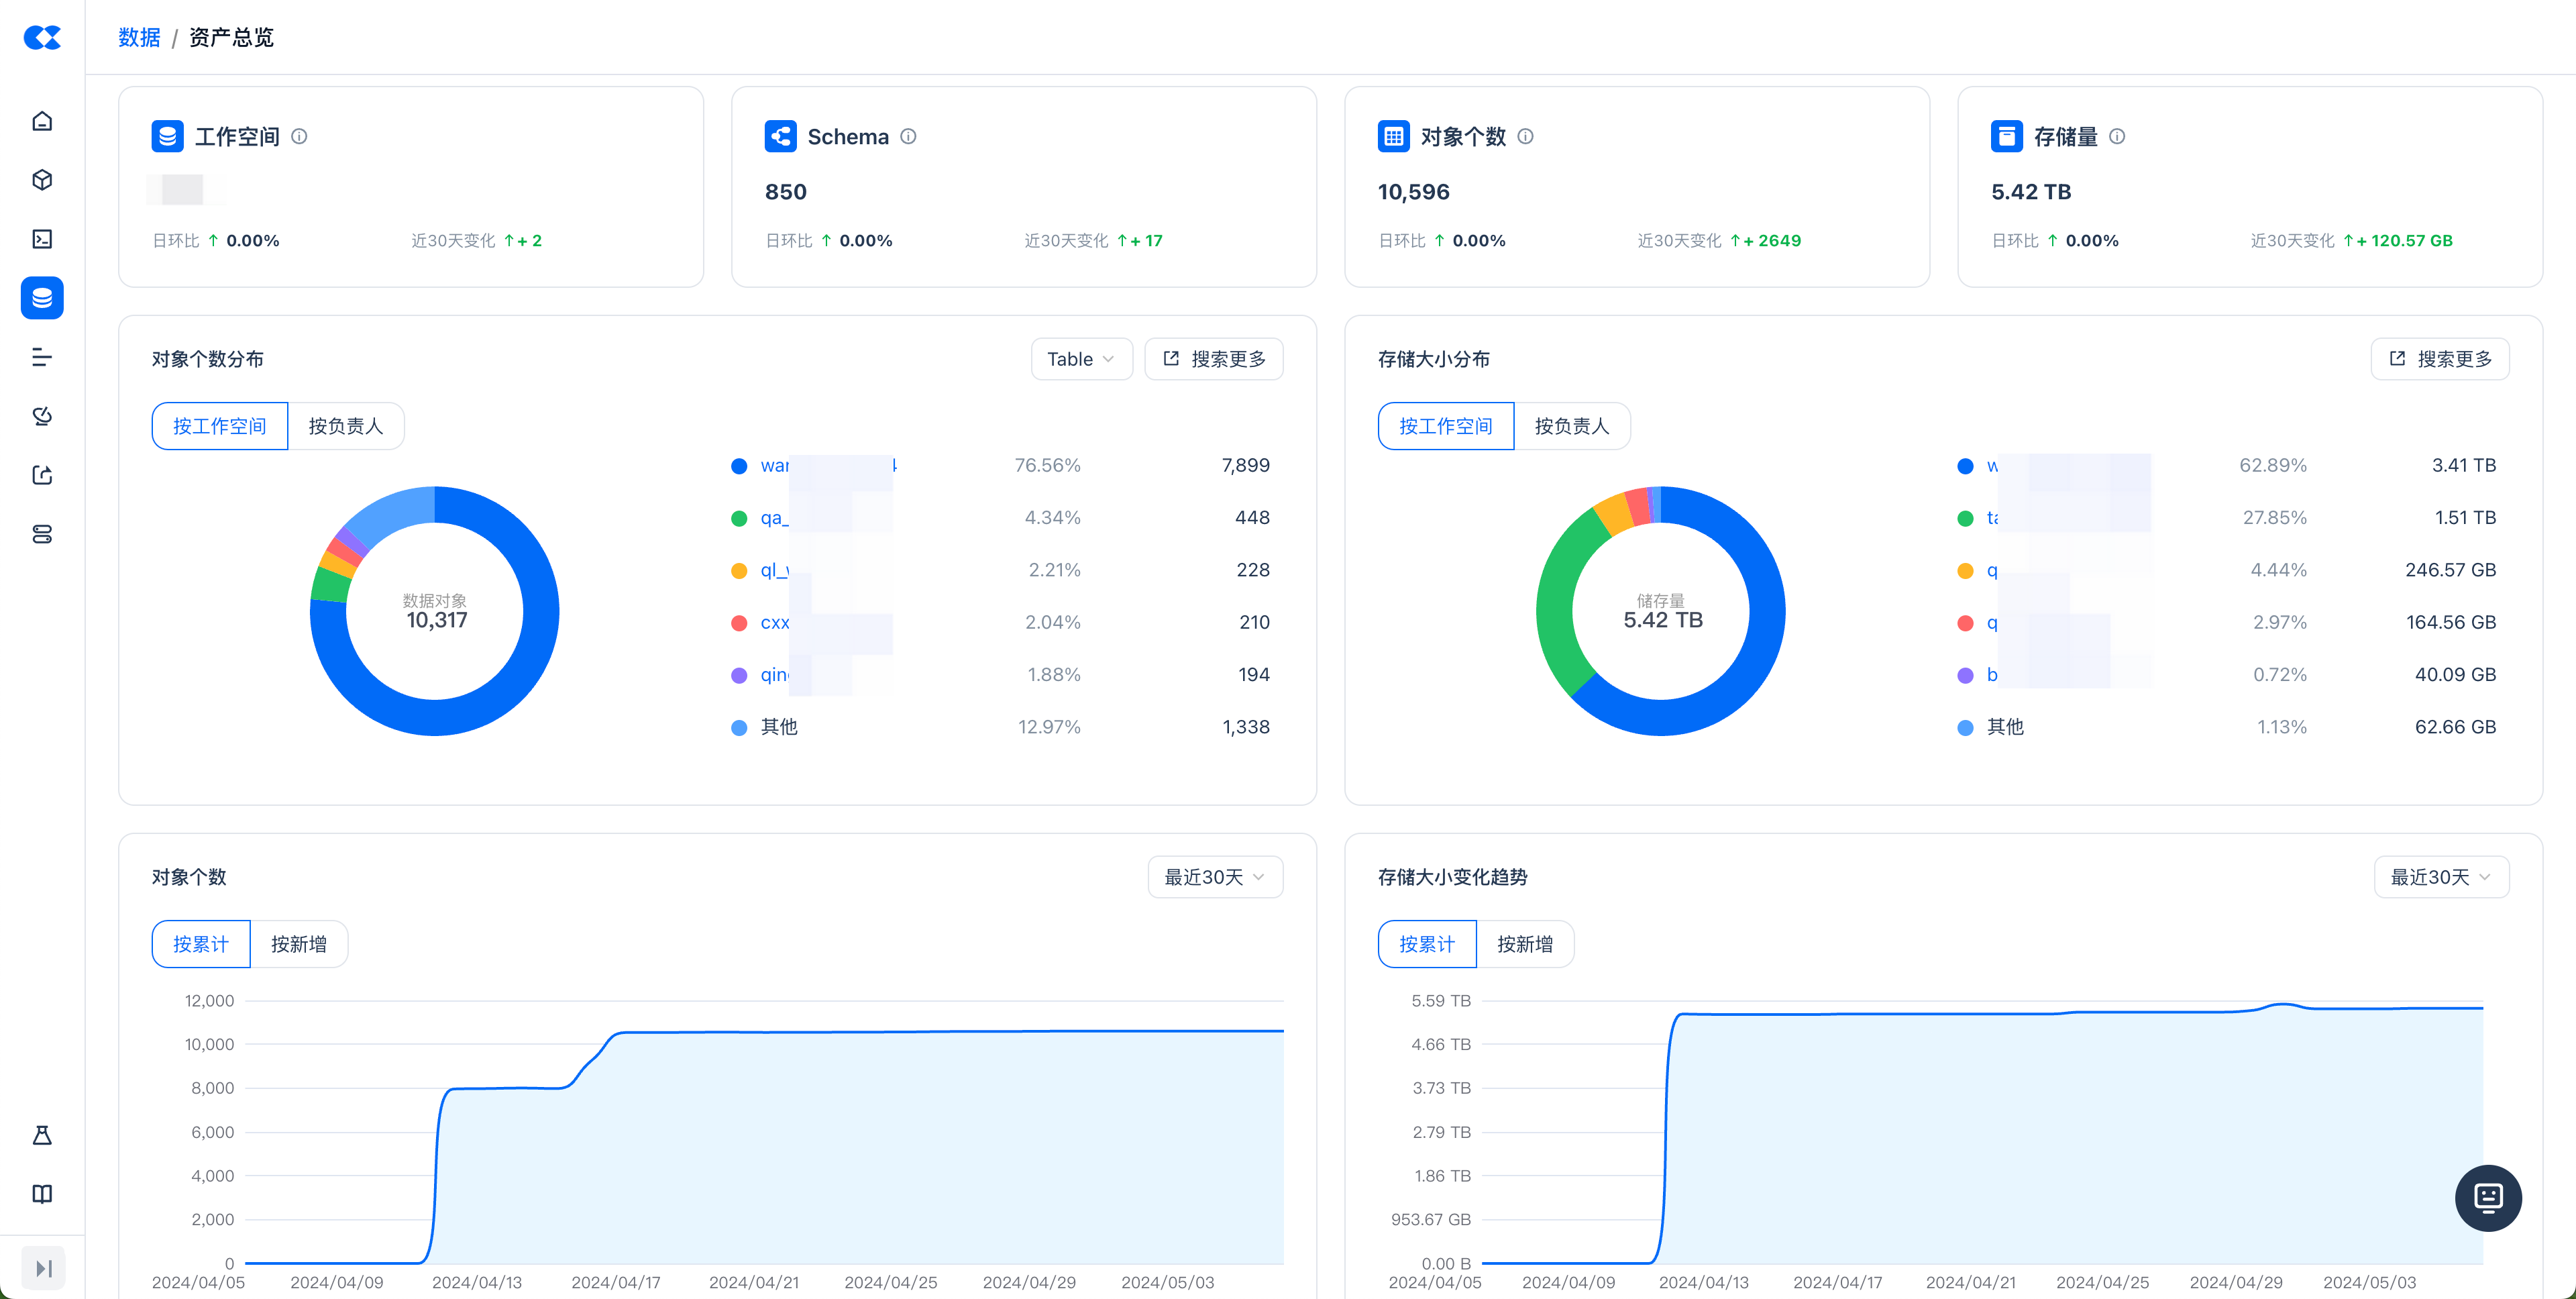
Task: Click info icon next to 对象个数
Action: 1525,137
